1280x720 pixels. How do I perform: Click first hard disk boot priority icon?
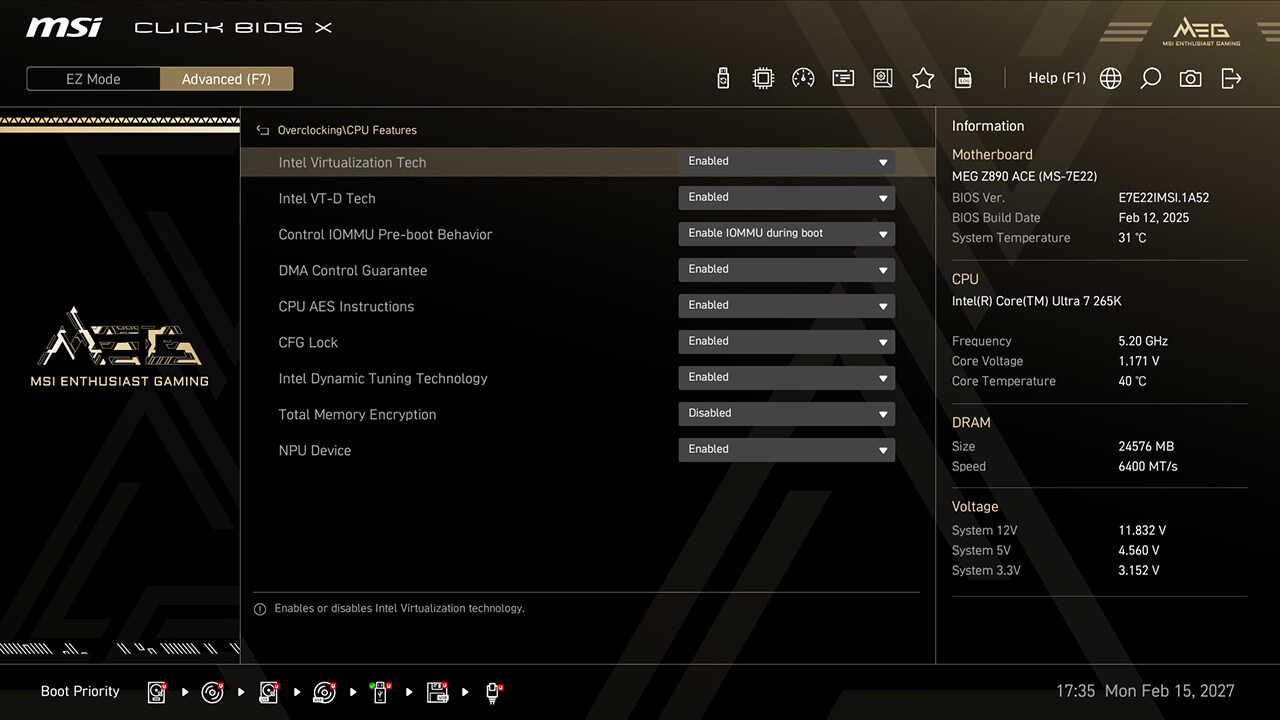pos(157,692)
